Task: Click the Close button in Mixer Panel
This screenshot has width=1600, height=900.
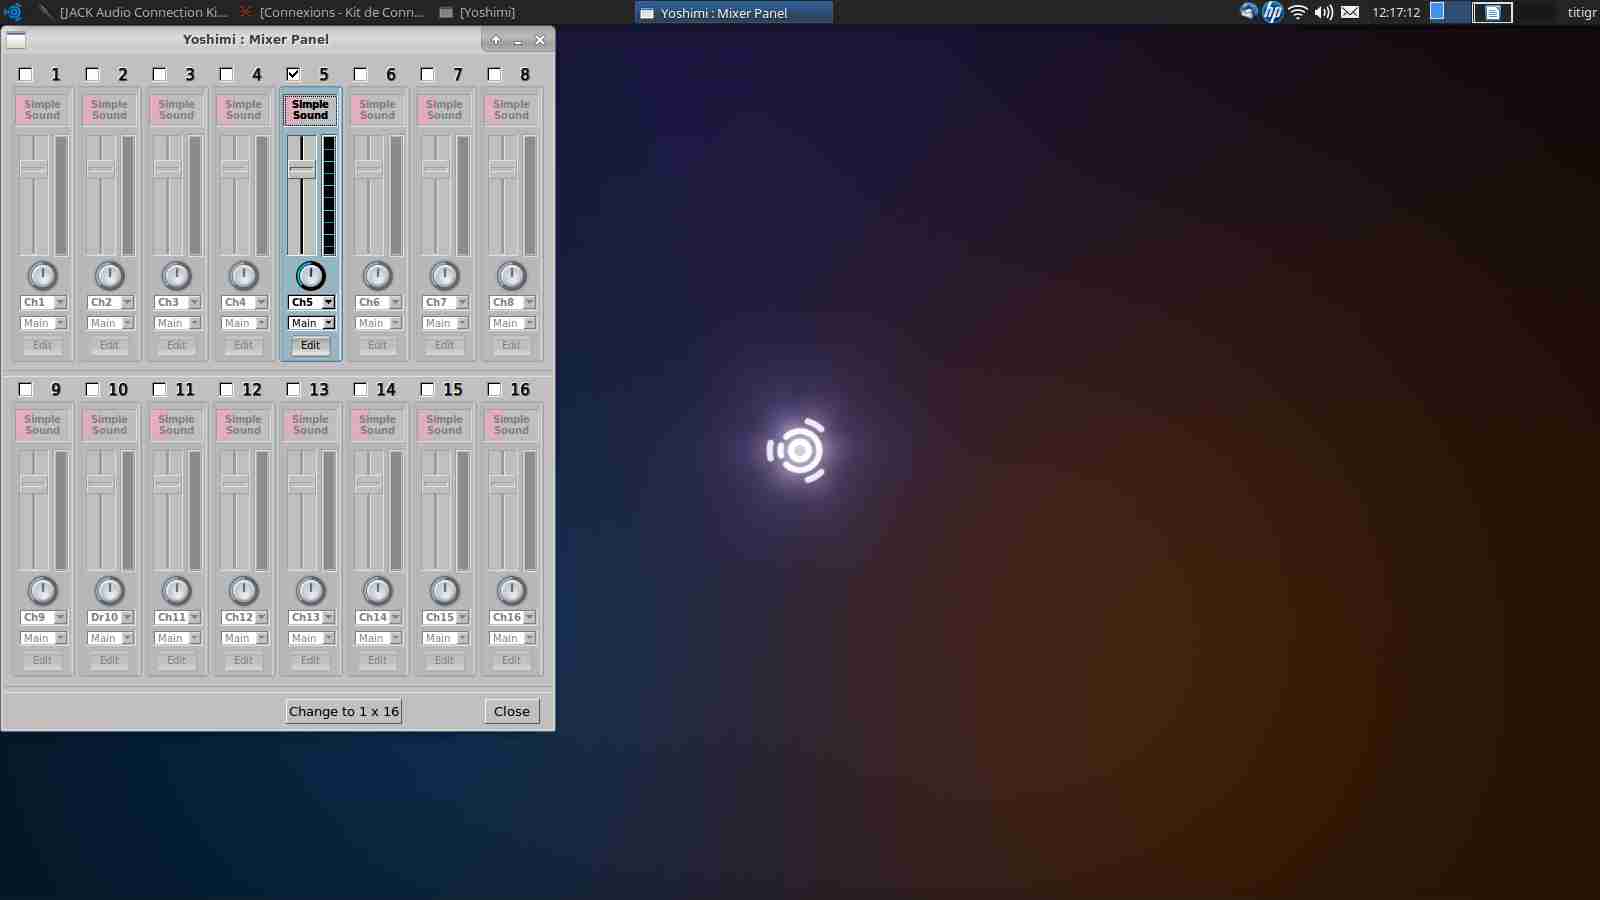Action: 512,711
